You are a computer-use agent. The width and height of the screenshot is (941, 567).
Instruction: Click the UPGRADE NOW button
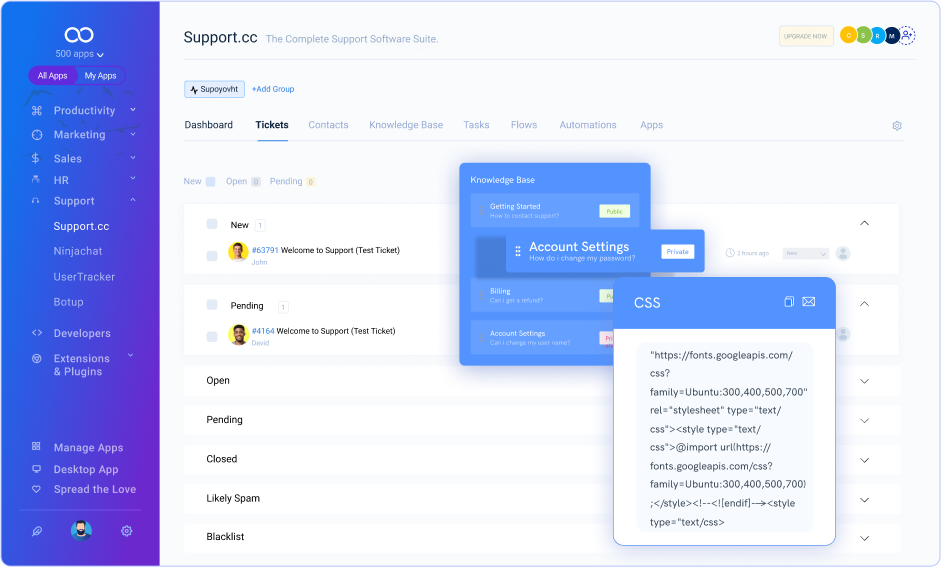805,36
